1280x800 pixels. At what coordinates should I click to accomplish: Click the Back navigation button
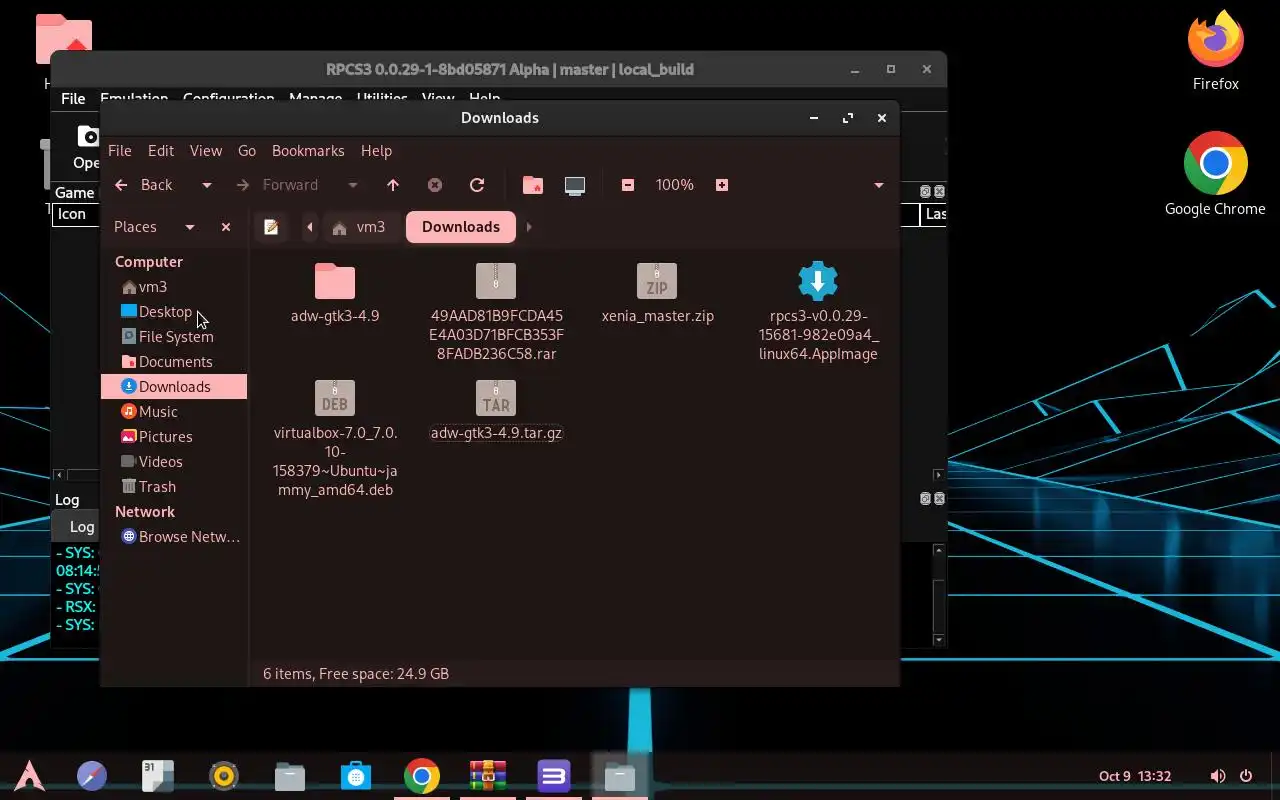[x=144, y=185]
